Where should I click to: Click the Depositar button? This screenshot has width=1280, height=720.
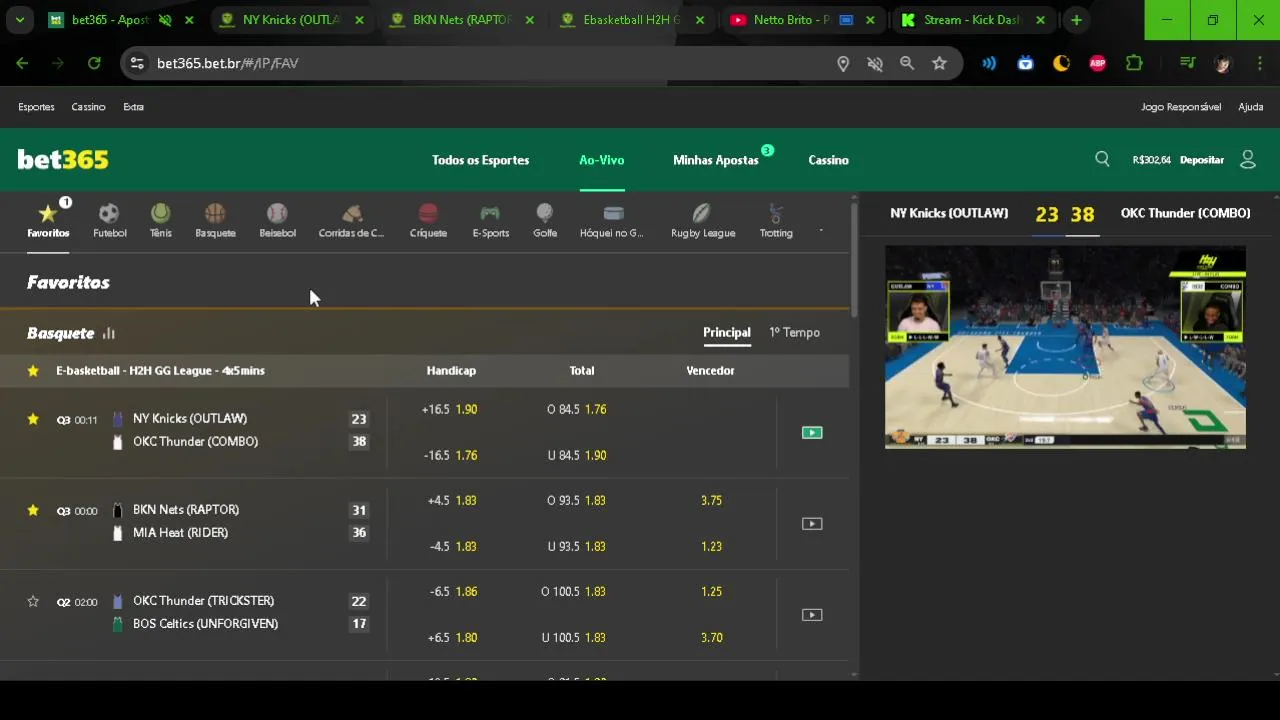1202,160
